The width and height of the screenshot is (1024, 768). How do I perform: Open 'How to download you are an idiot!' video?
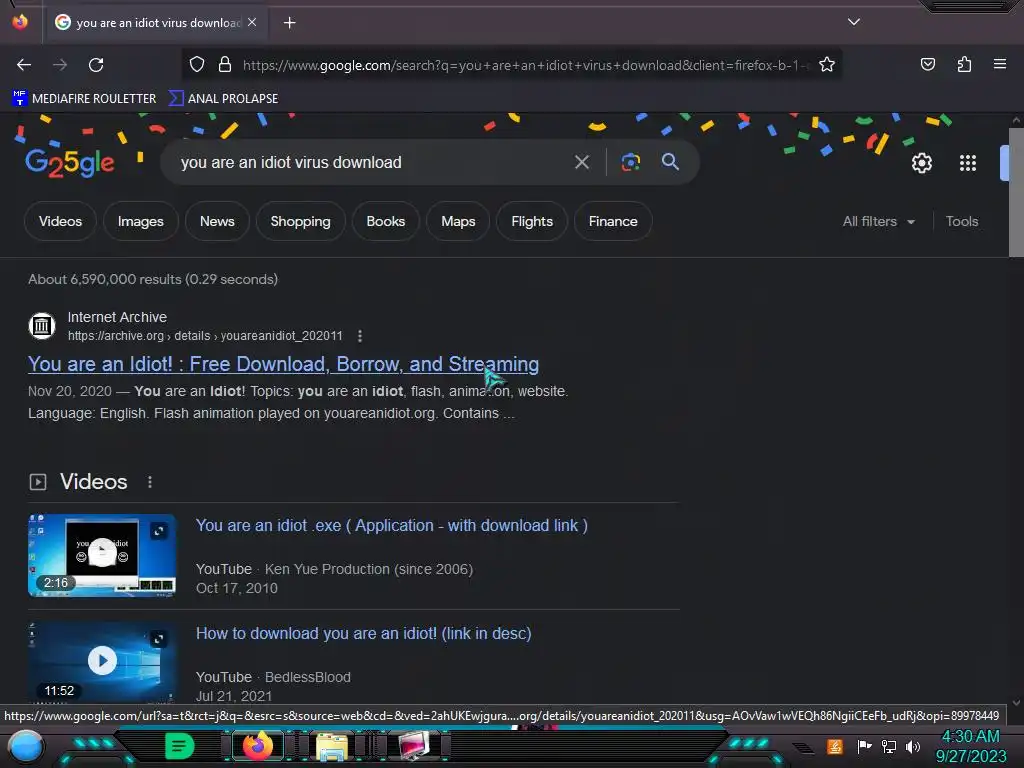coord(364,633)
